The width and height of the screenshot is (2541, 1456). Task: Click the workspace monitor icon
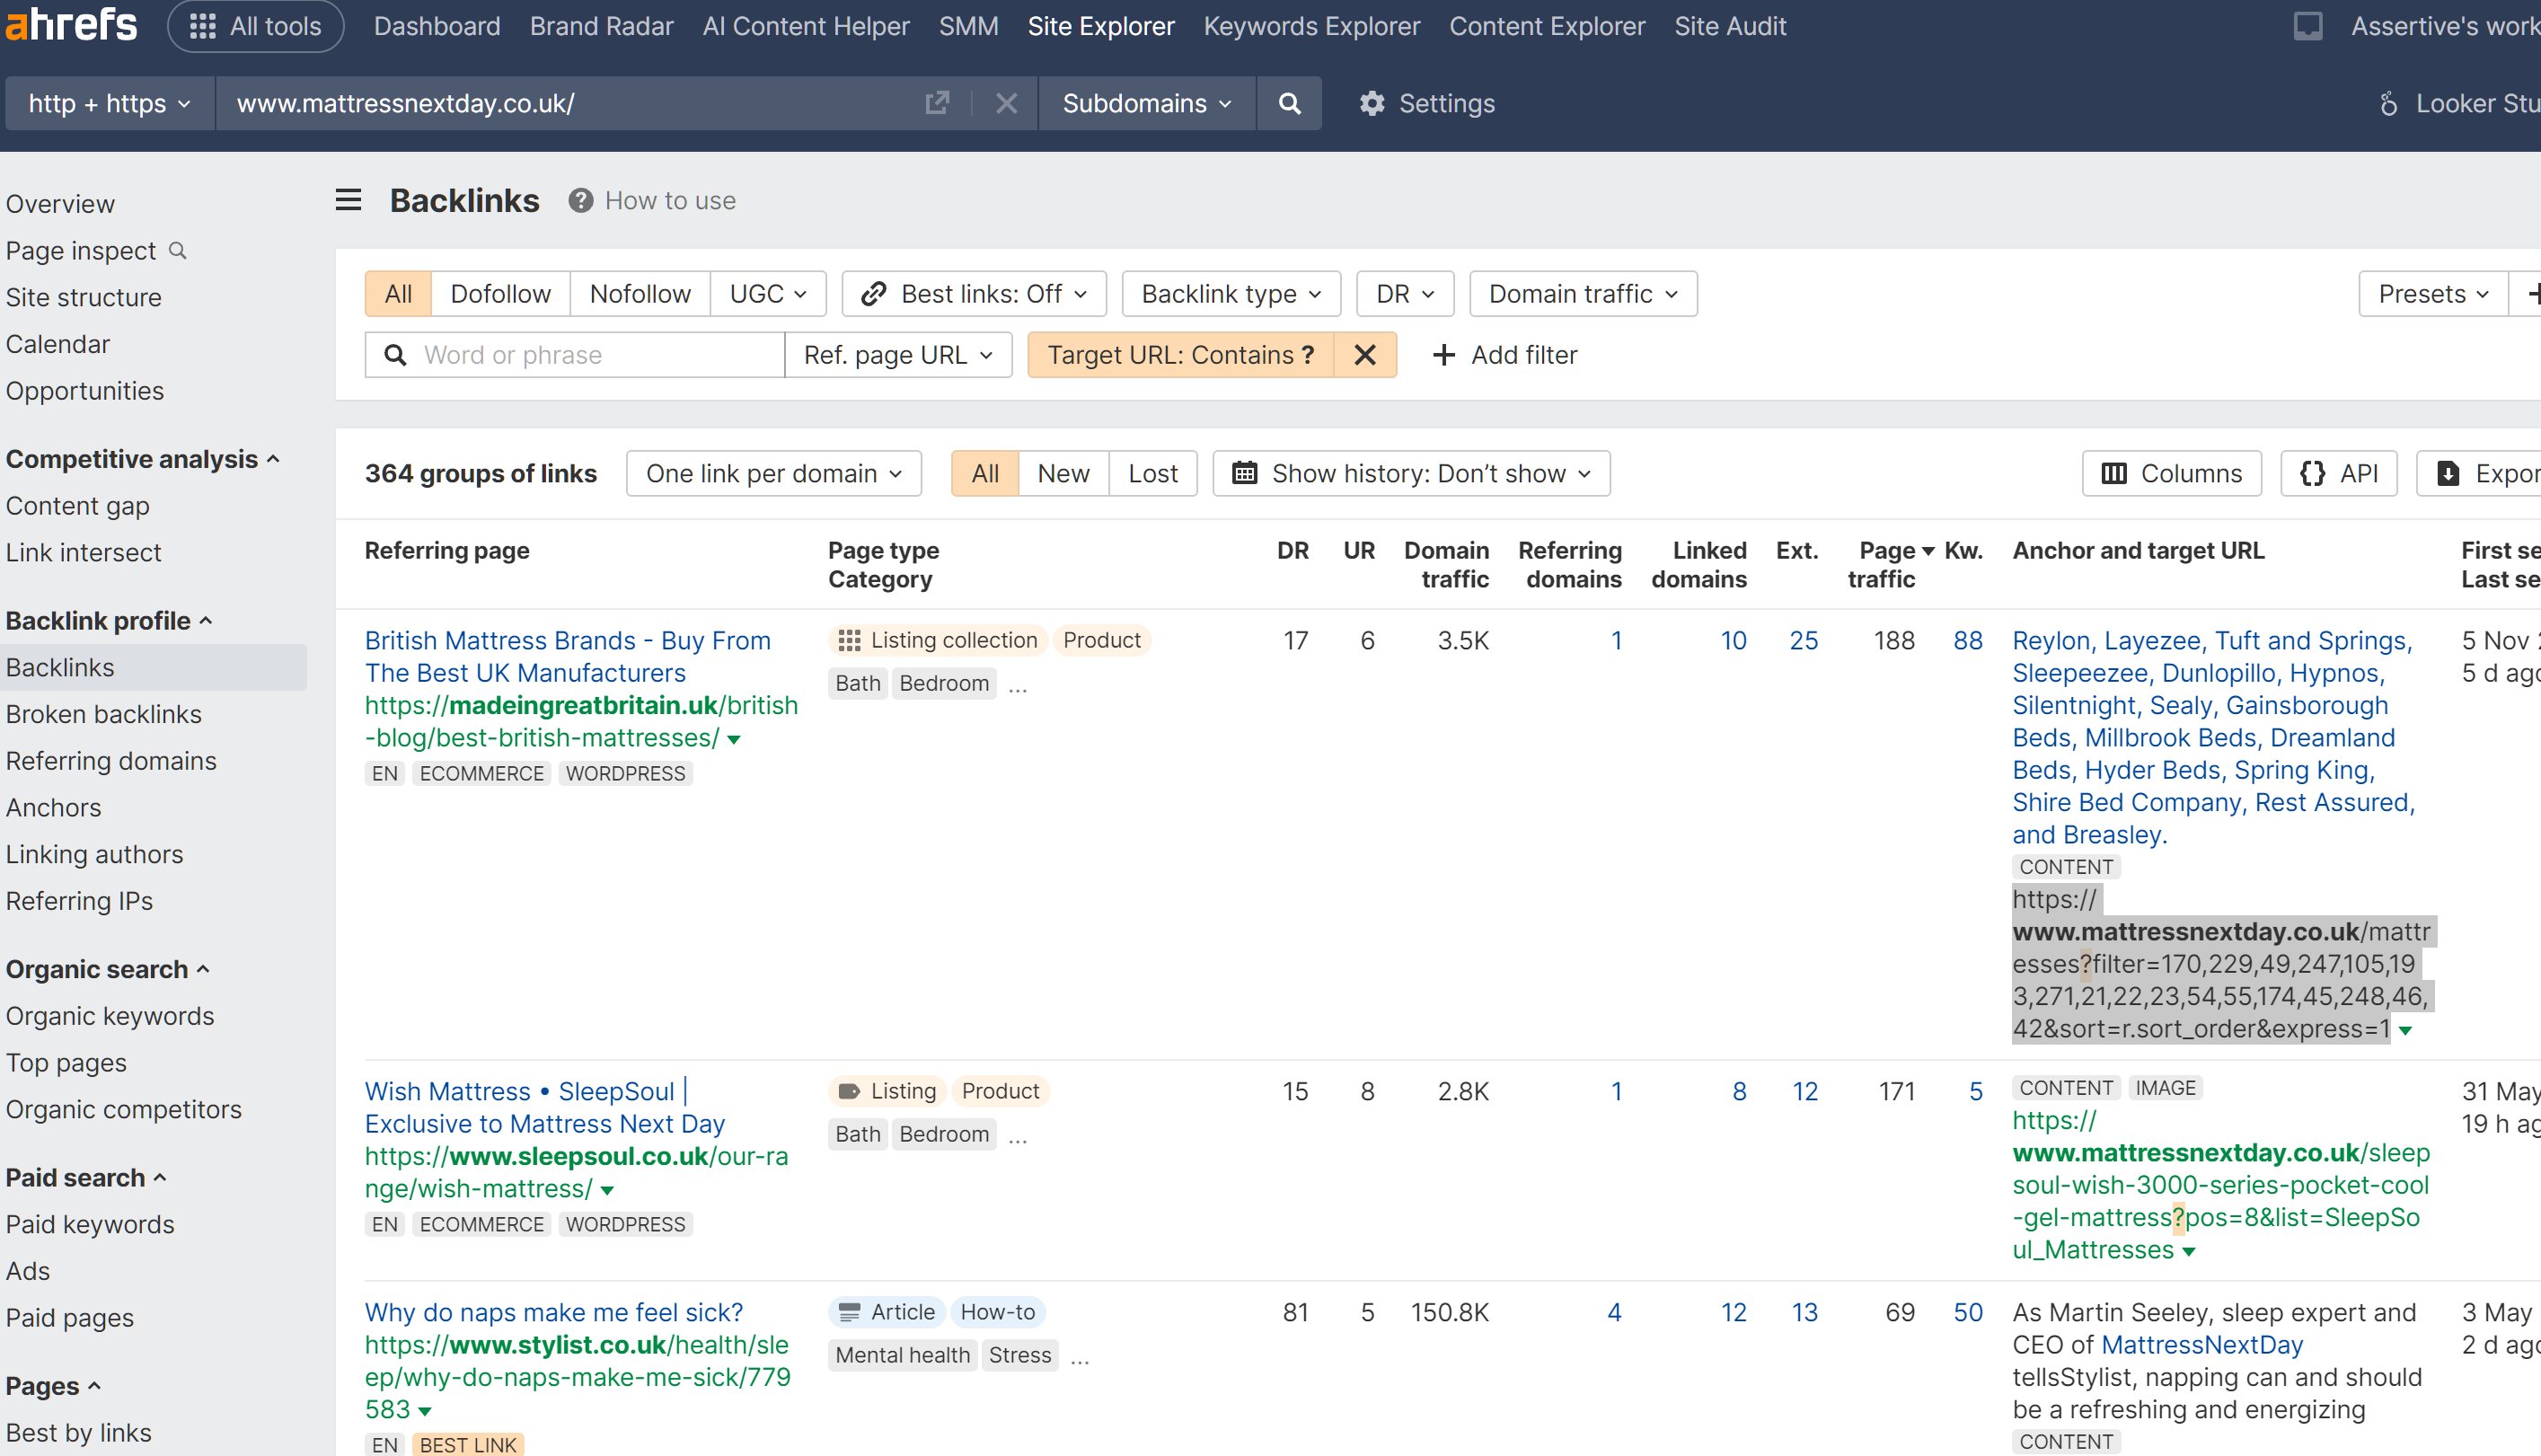click(x=2308, y=26)
